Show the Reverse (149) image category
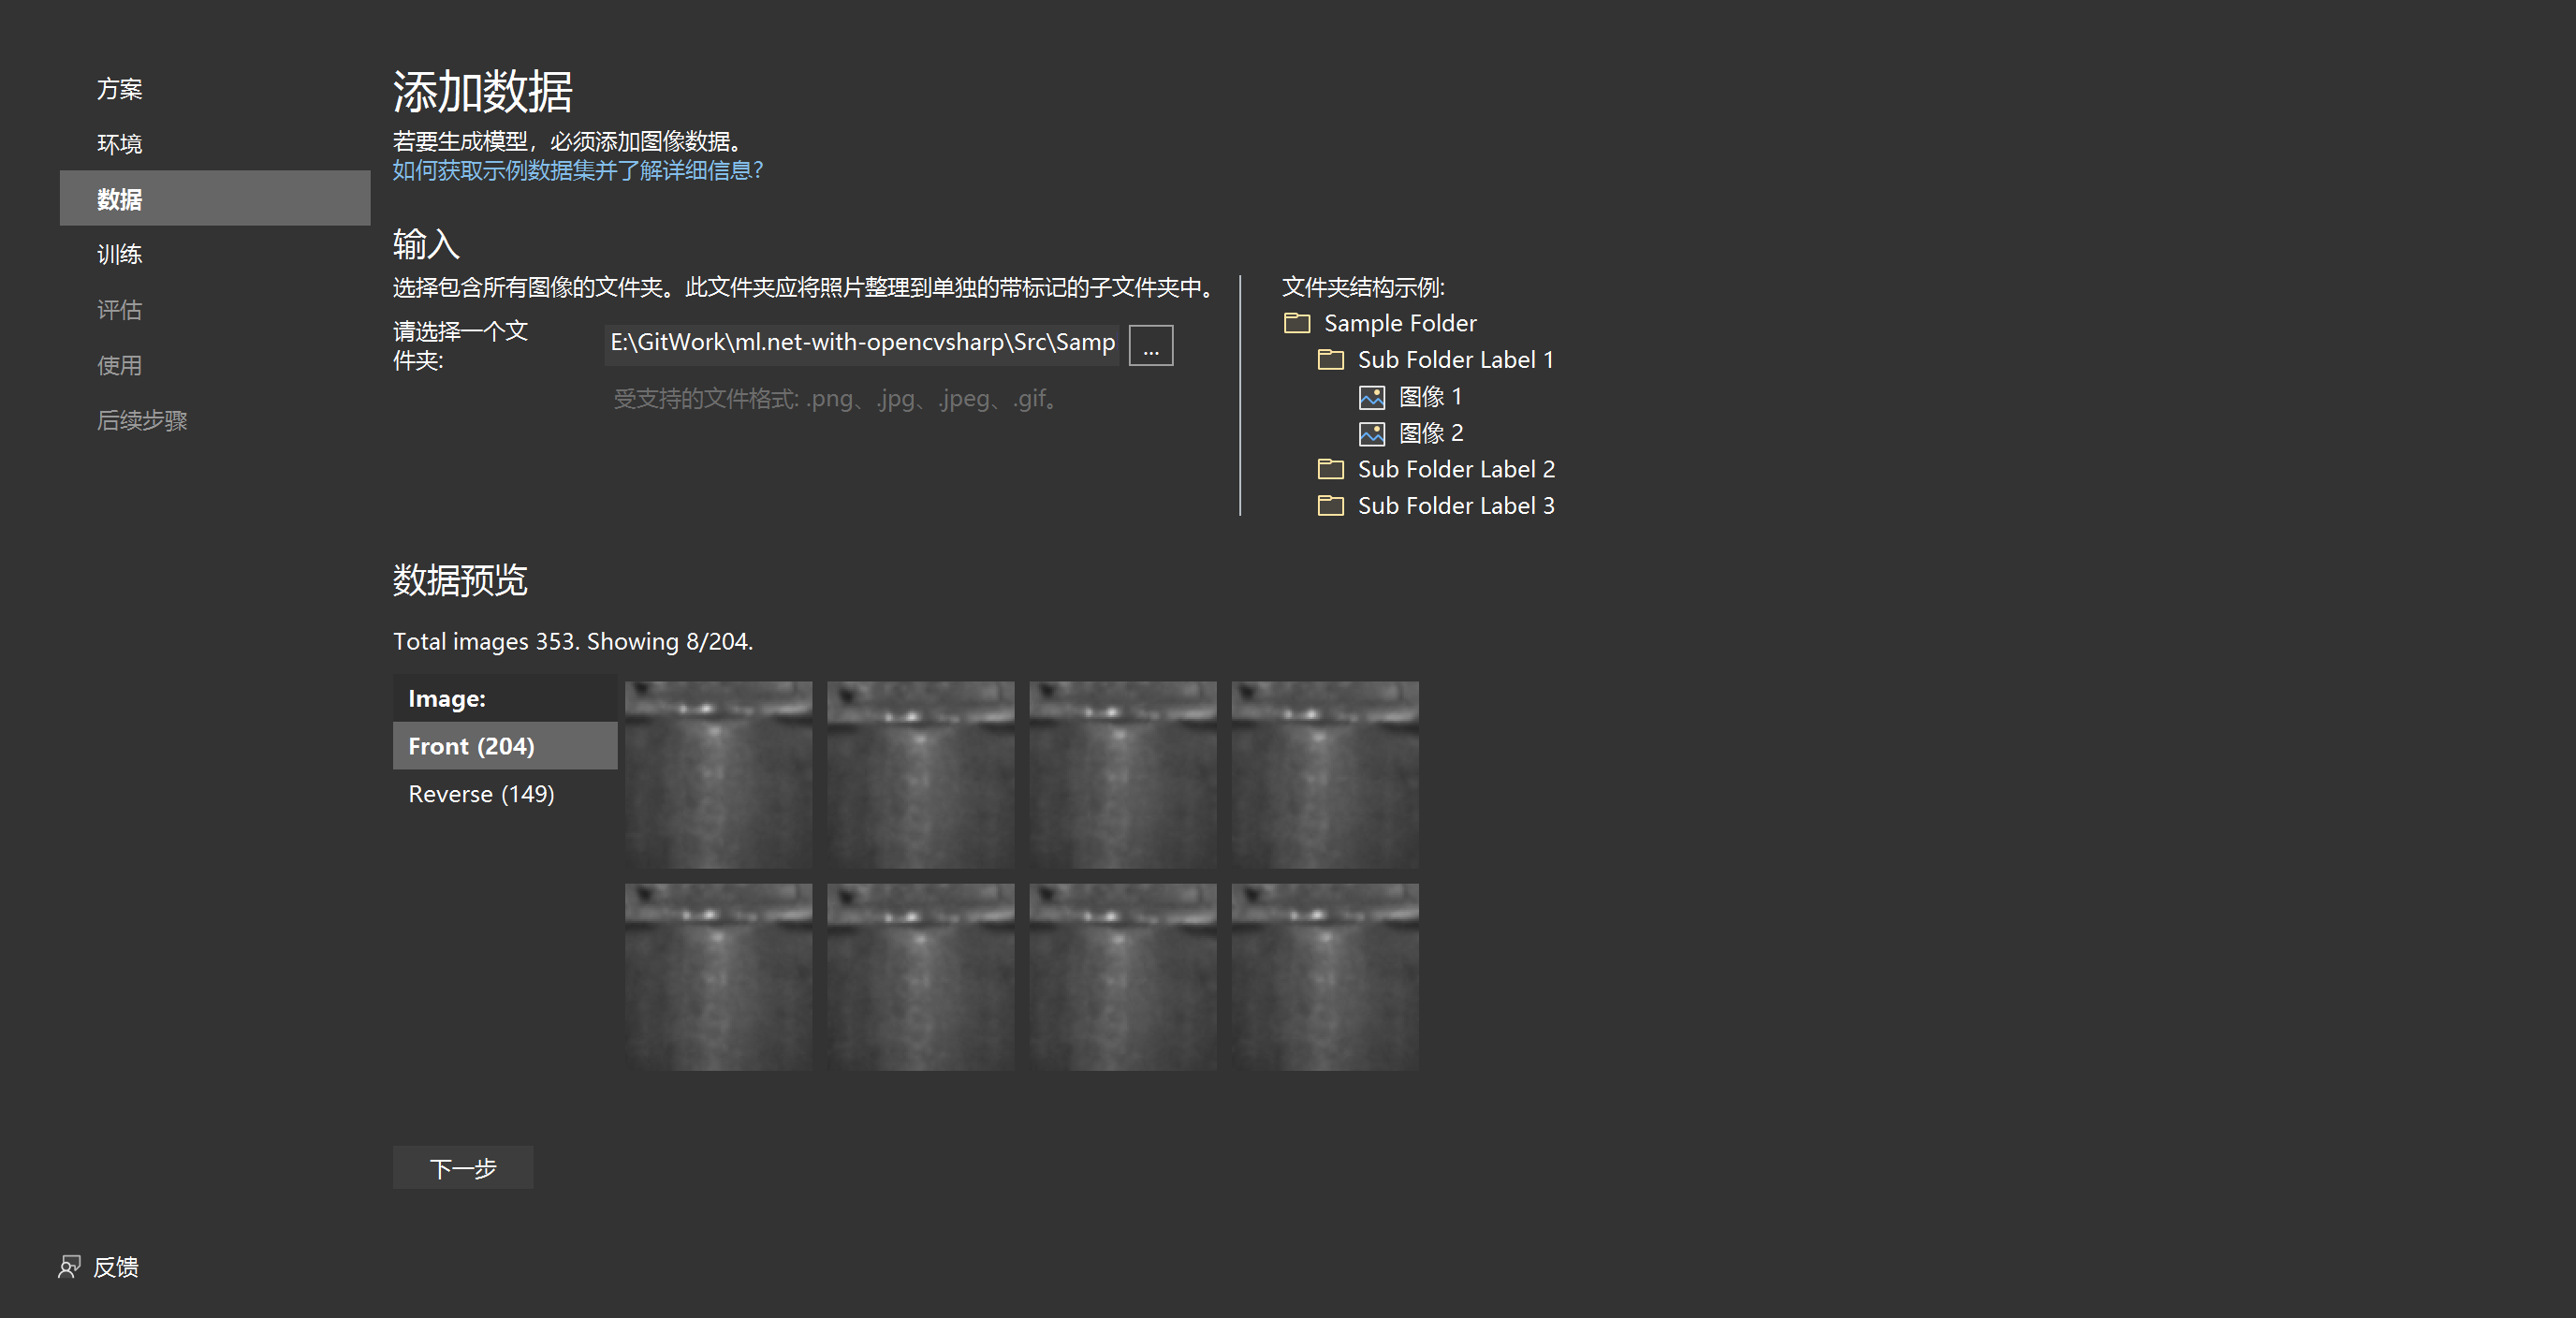 tap(481, 794)
